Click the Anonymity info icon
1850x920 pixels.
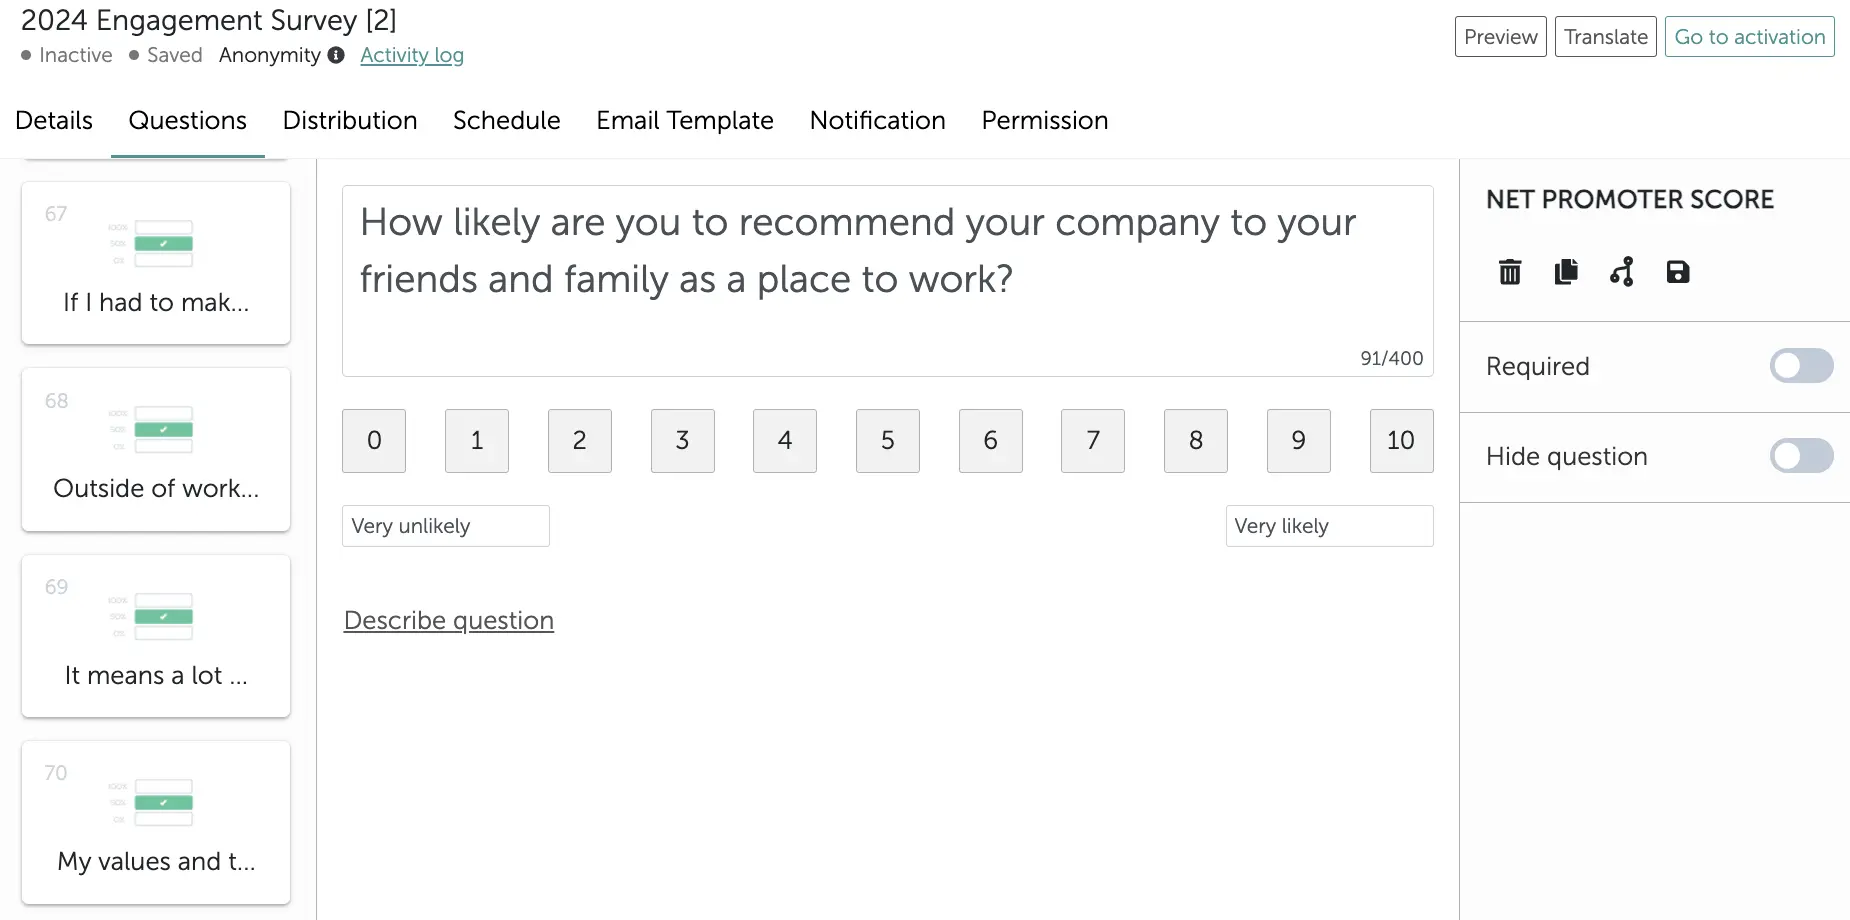336,55
